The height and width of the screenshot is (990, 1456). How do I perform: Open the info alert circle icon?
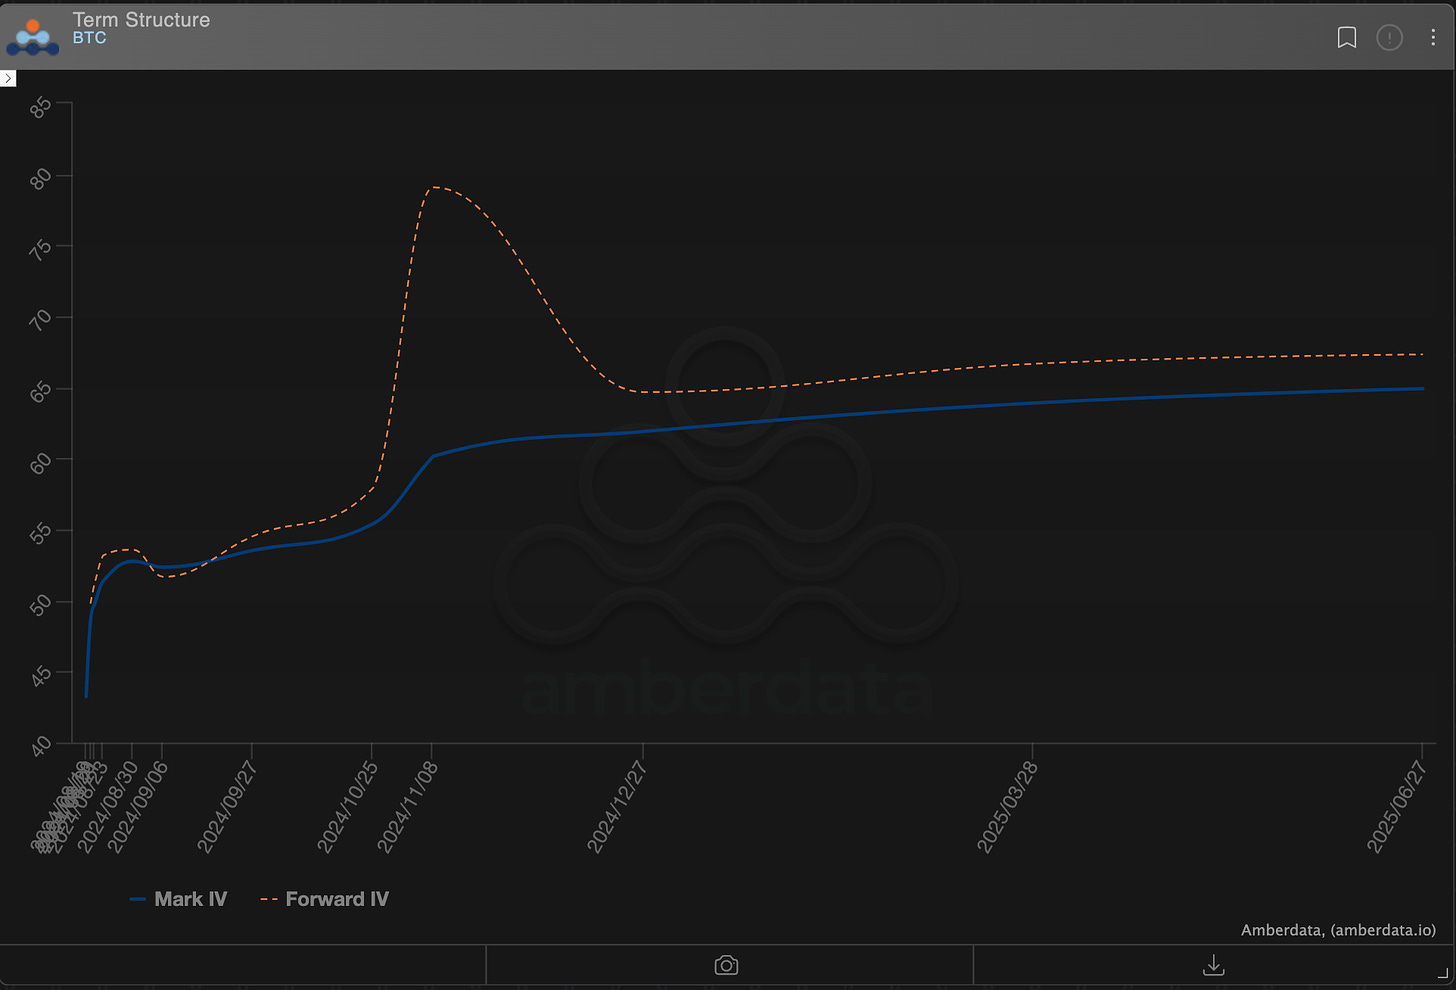coord(1390,38)
